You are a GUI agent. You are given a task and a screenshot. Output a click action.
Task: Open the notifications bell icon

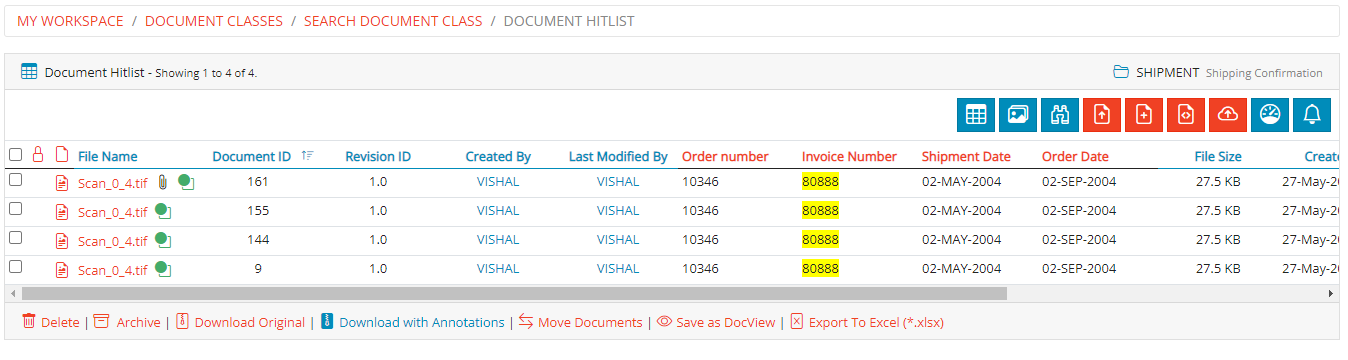[1312, 115]
